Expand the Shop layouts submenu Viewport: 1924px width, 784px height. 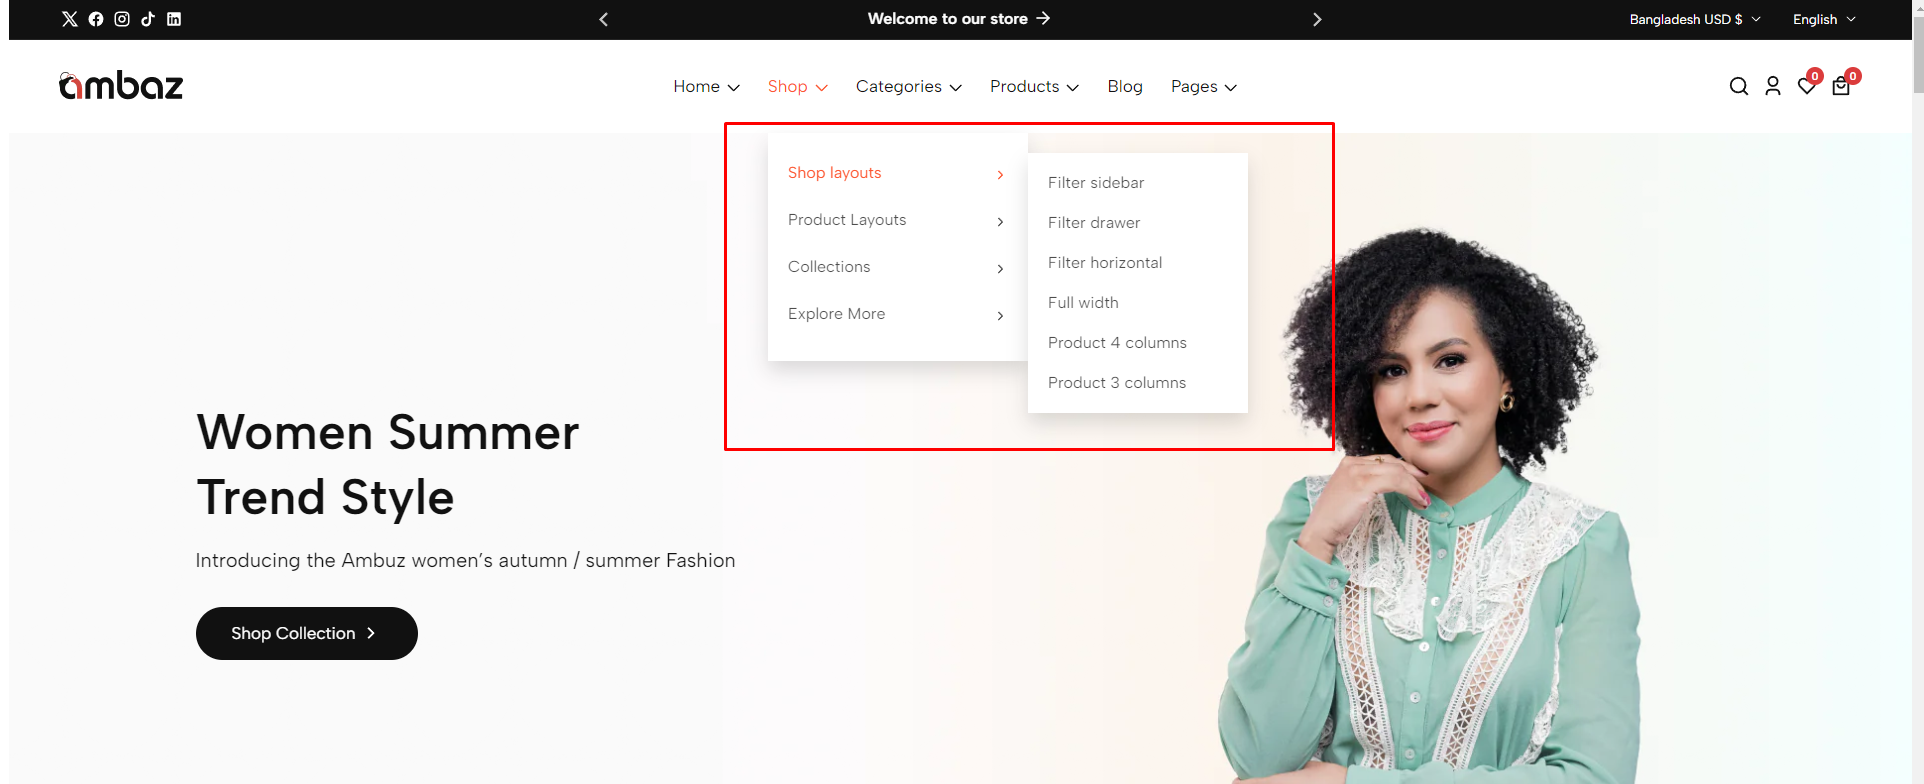(x=897, y=173)
